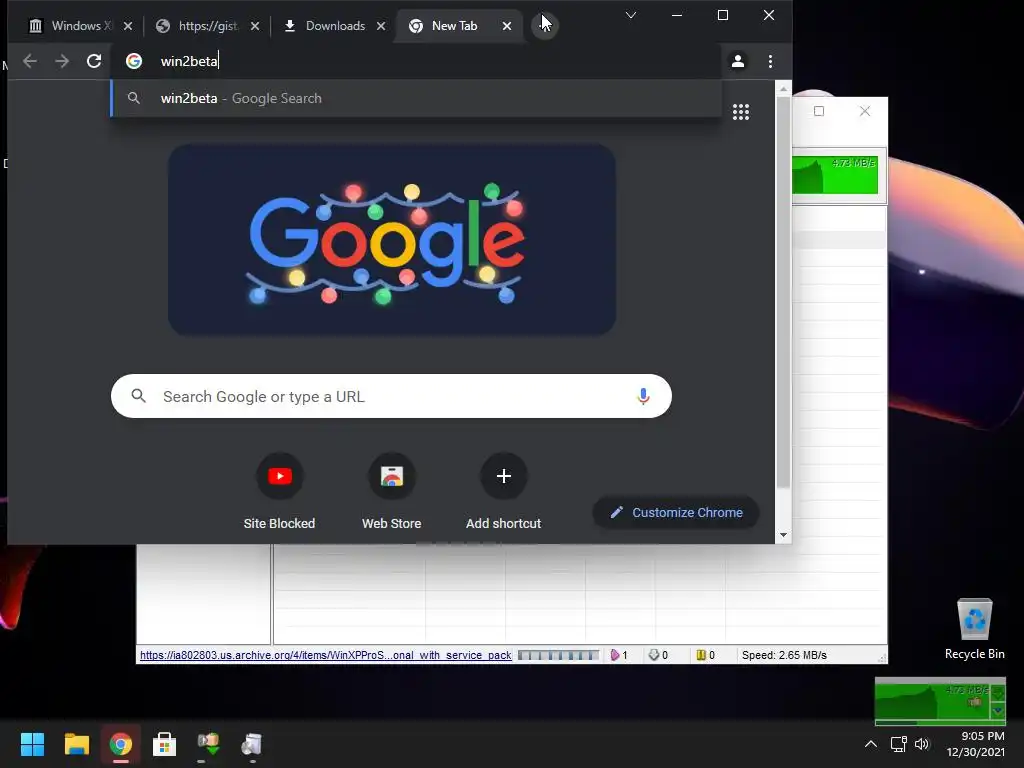Viewport: 1024px width, 768px height.
Task: Open the Web Store shortcut
Action: point(392,492)
